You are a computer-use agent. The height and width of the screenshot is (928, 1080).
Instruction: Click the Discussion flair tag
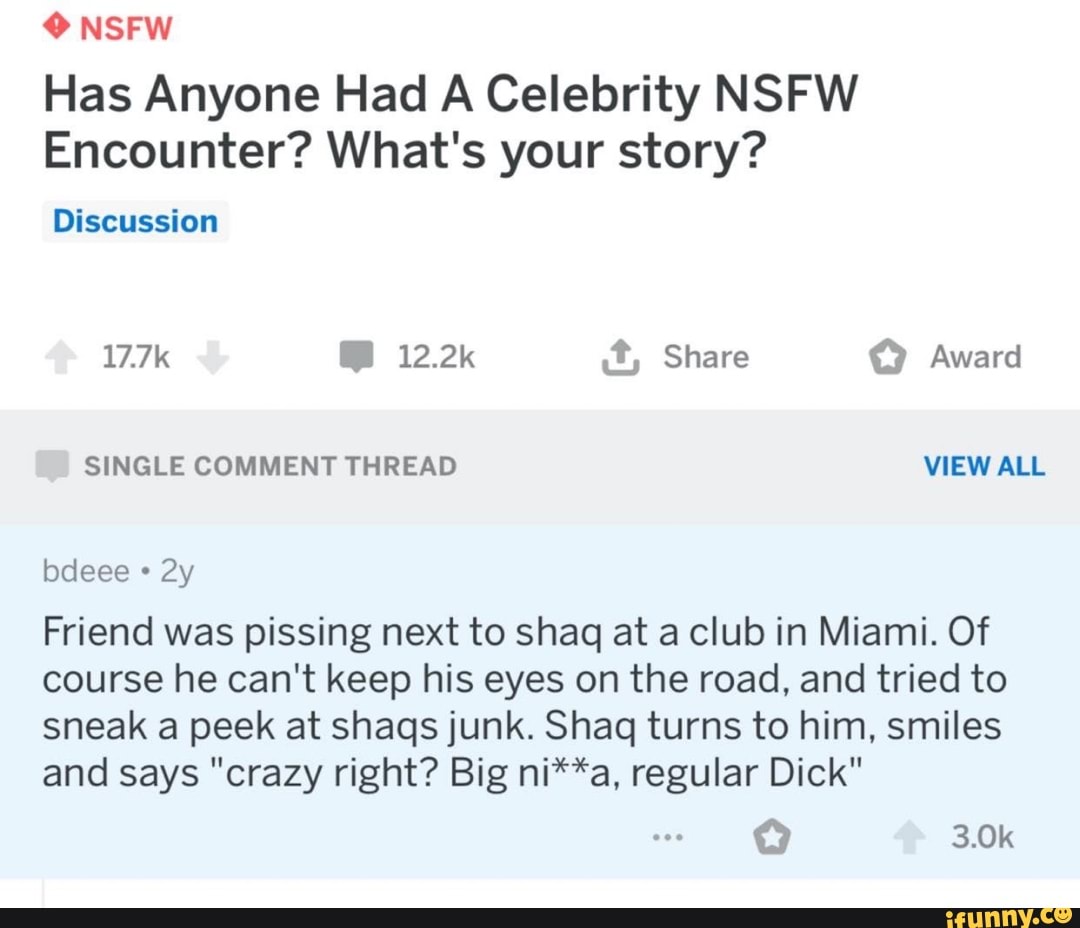coord(135,221)
